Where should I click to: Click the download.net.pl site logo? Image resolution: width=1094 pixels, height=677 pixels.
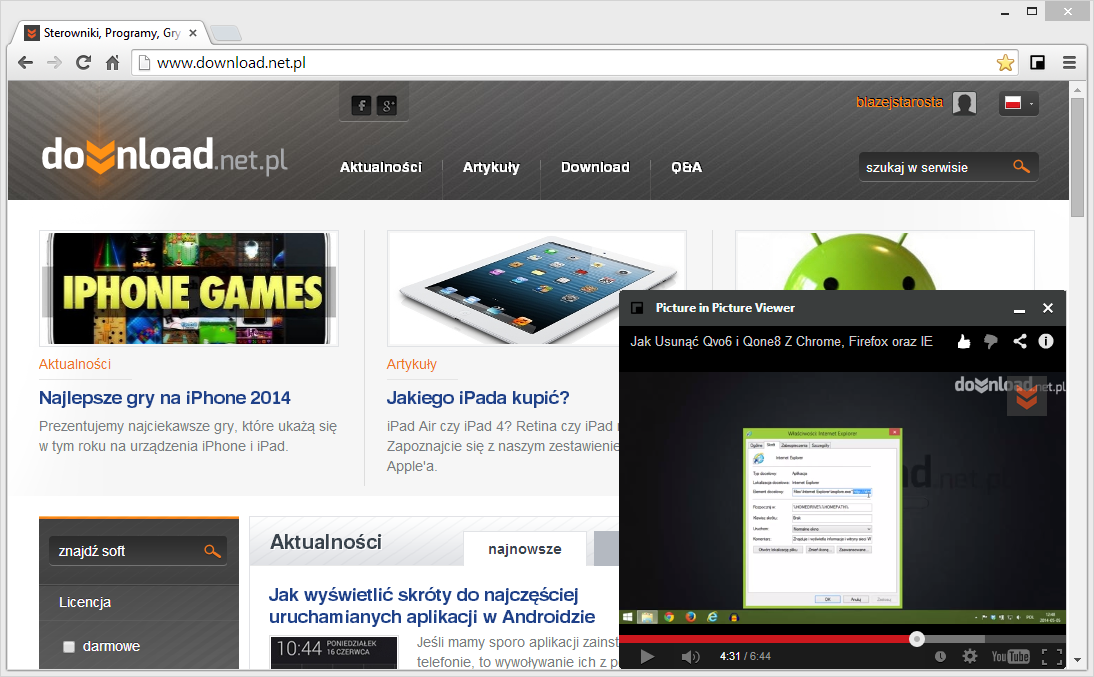coord(165,155)
